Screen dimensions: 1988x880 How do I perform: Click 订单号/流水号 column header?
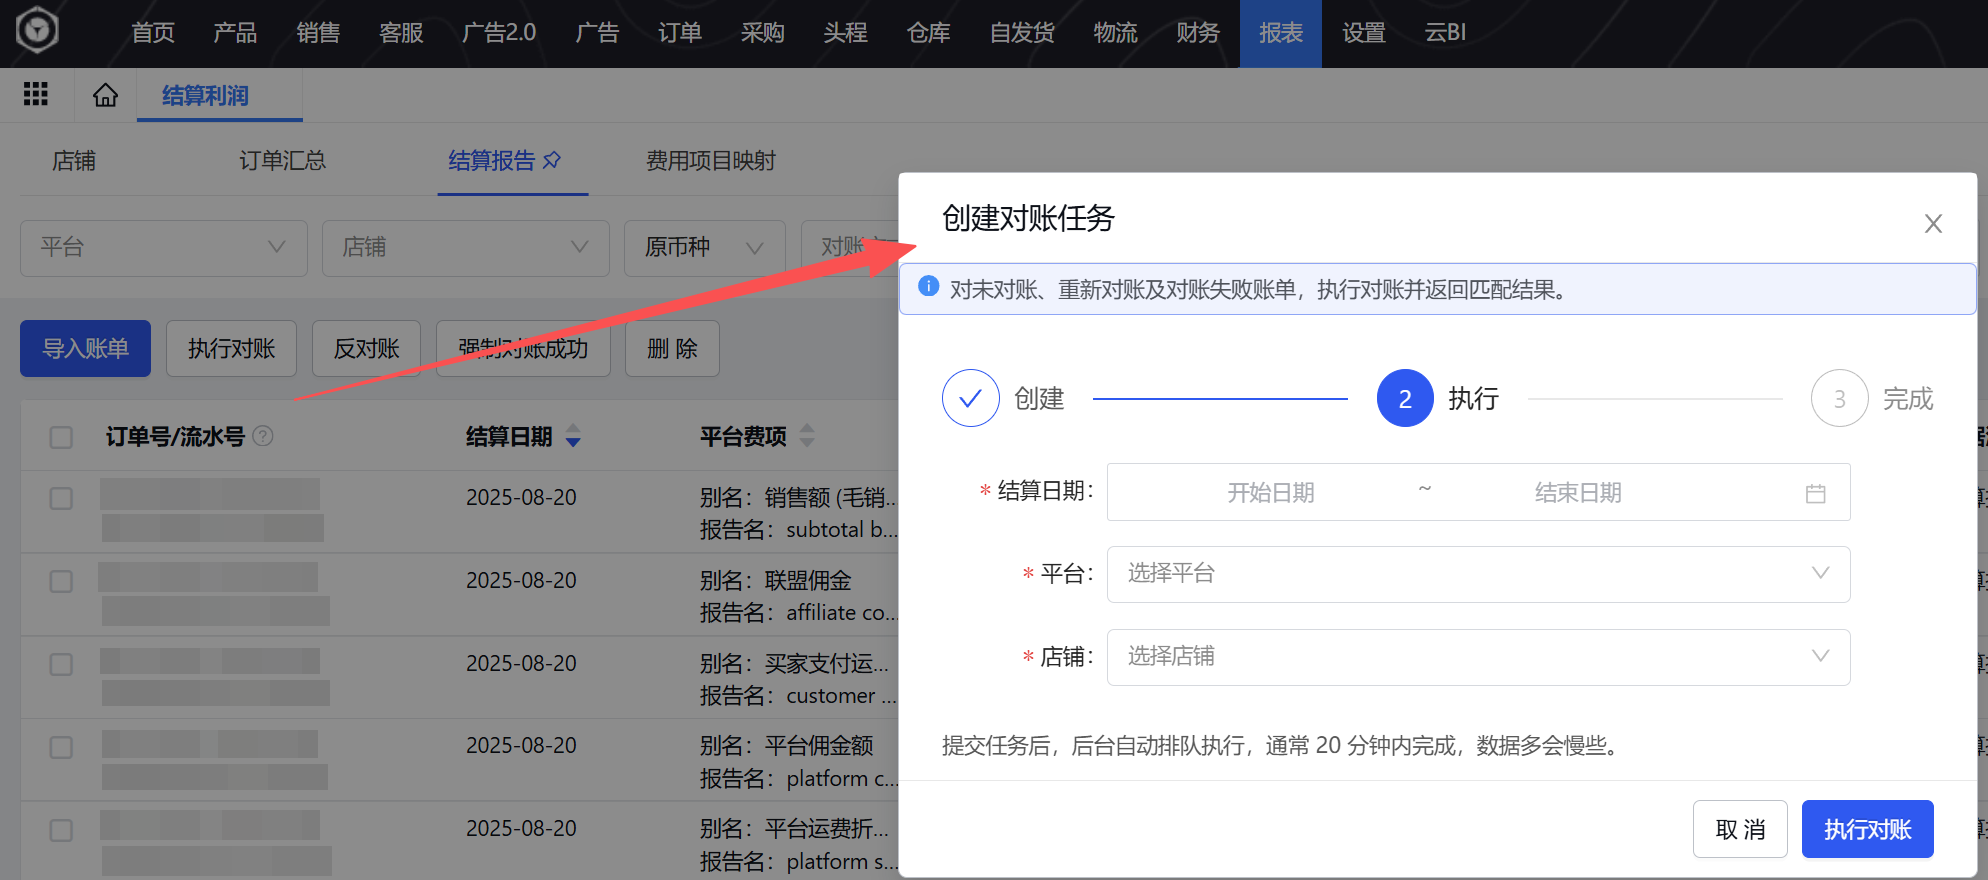tap(175, 437)
